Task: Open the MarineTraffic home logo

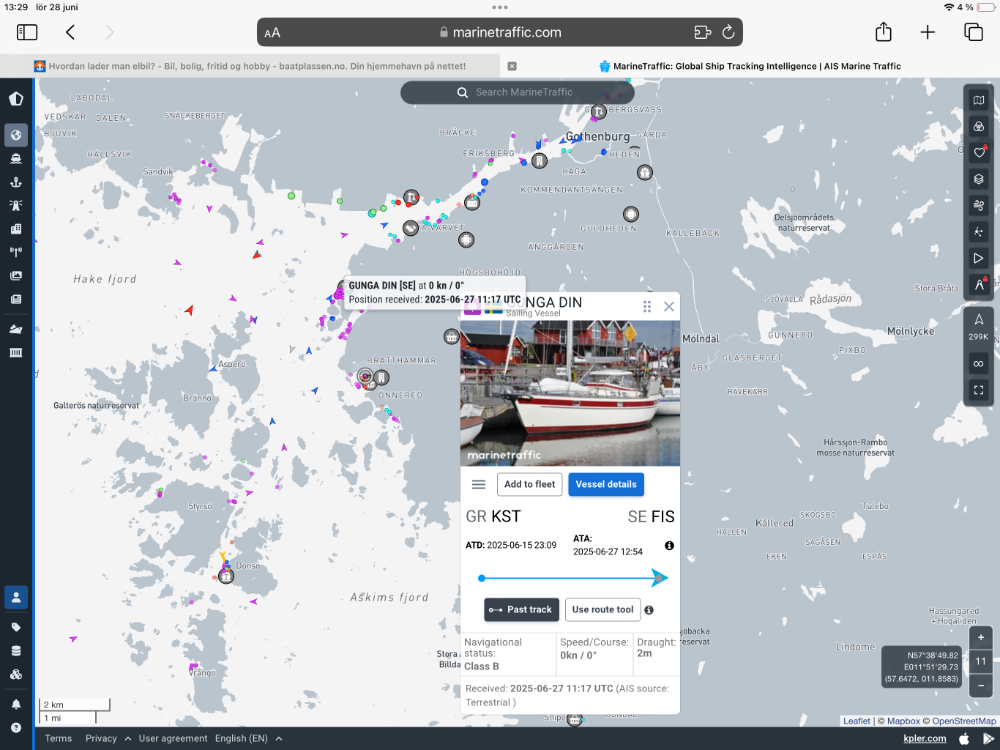Action: [16, 99]
